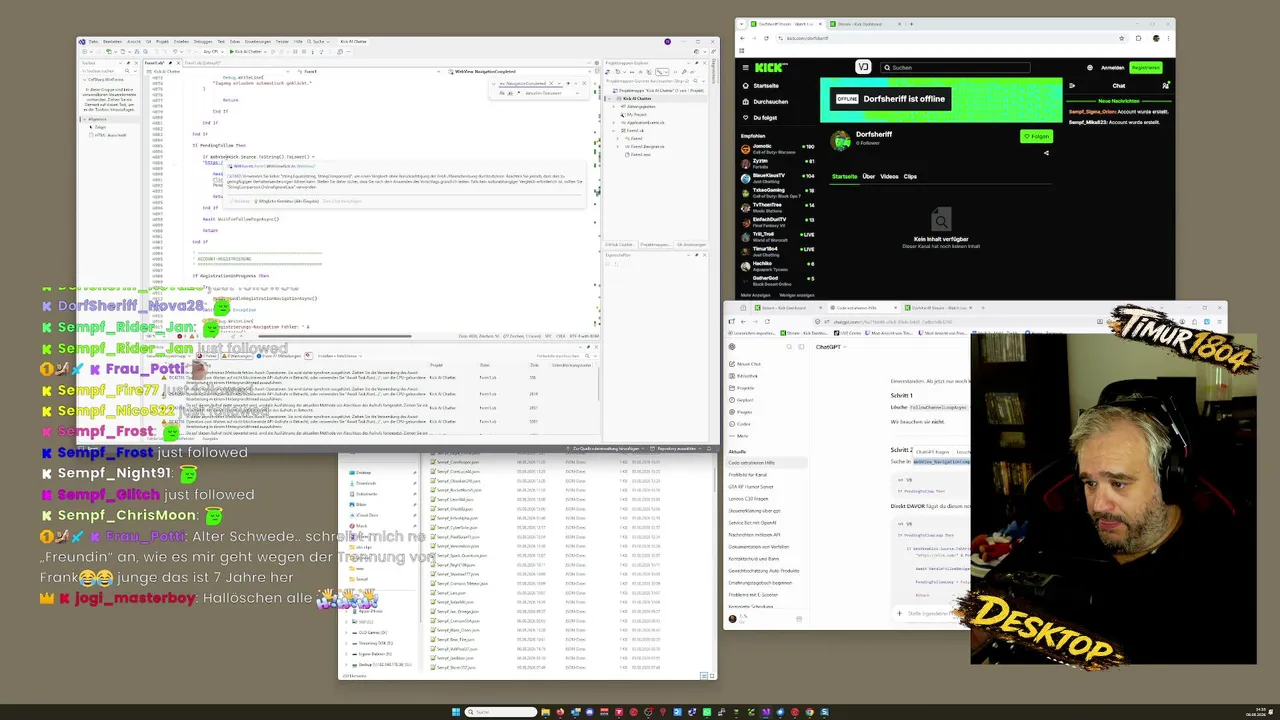Click the green Folgen button
The width and height of the screenshot is (1280, 720).
click(1036, 136)
